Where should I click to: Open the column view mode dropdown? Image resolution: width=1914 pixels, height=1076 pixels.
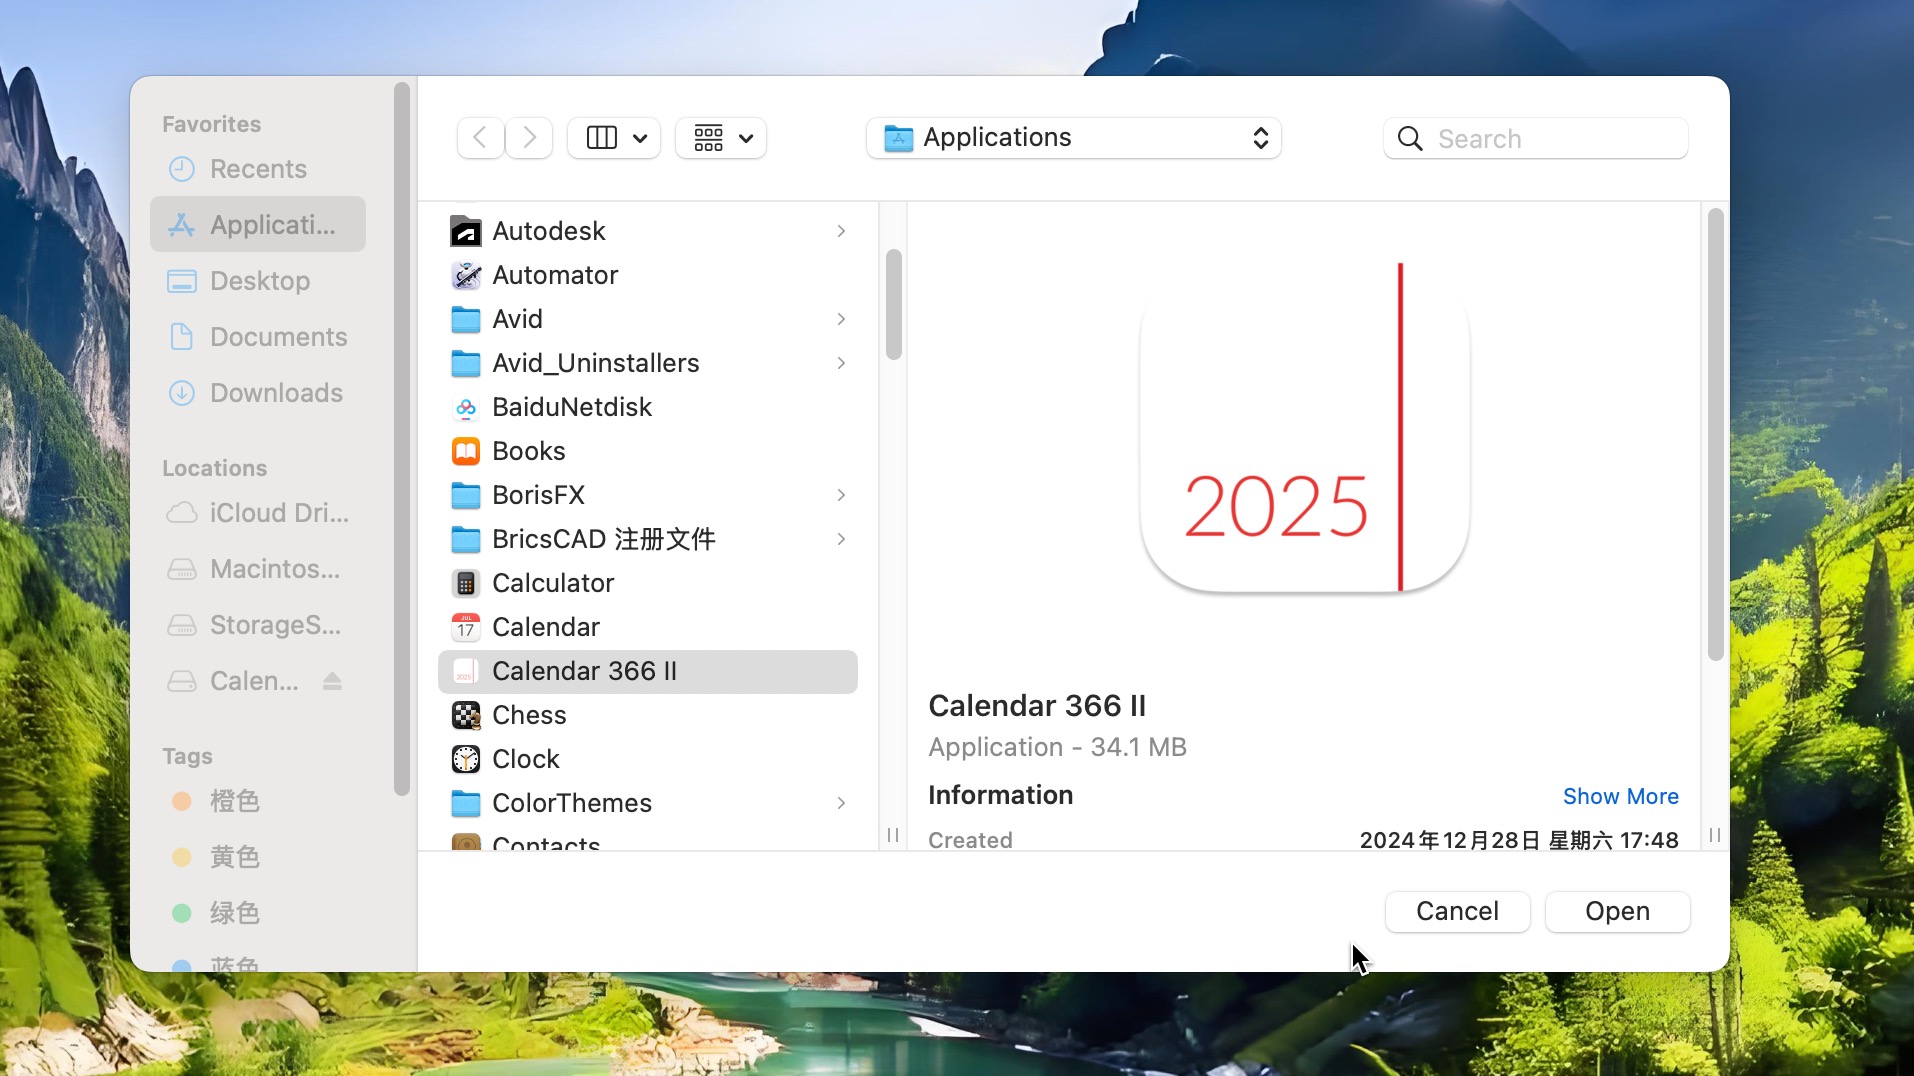[614, 138]
